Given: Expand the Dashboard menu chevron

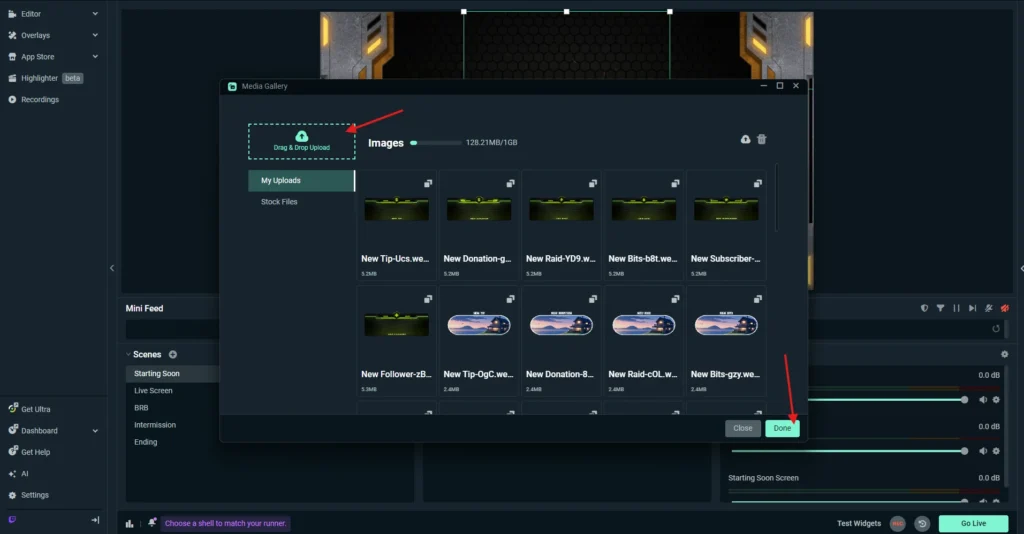Looking at the screenshot, I should tap(95, 431).
